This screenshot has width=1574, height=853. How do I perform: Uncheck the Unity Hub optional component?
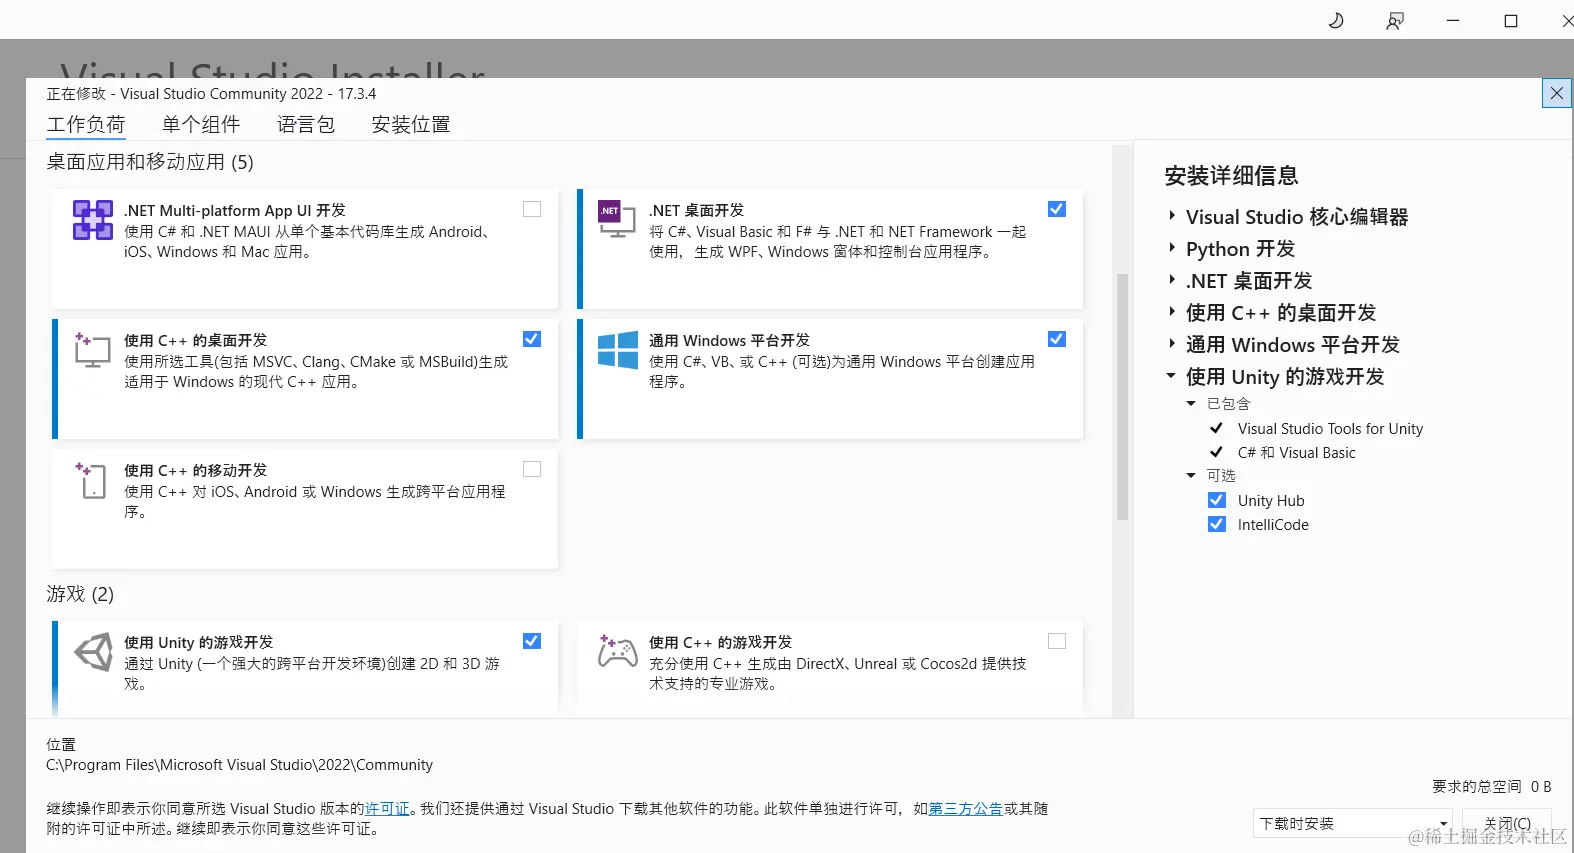pos(1217,500)
